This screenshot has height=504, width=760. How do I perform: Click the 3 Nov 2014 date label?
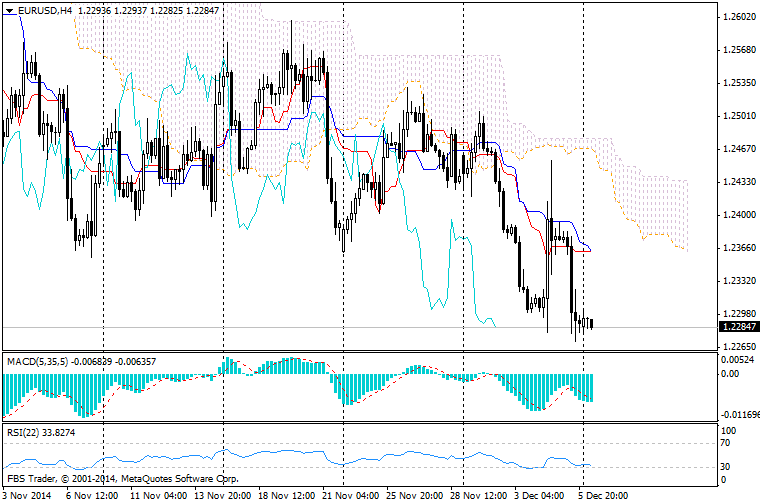(x=27, y=496)
